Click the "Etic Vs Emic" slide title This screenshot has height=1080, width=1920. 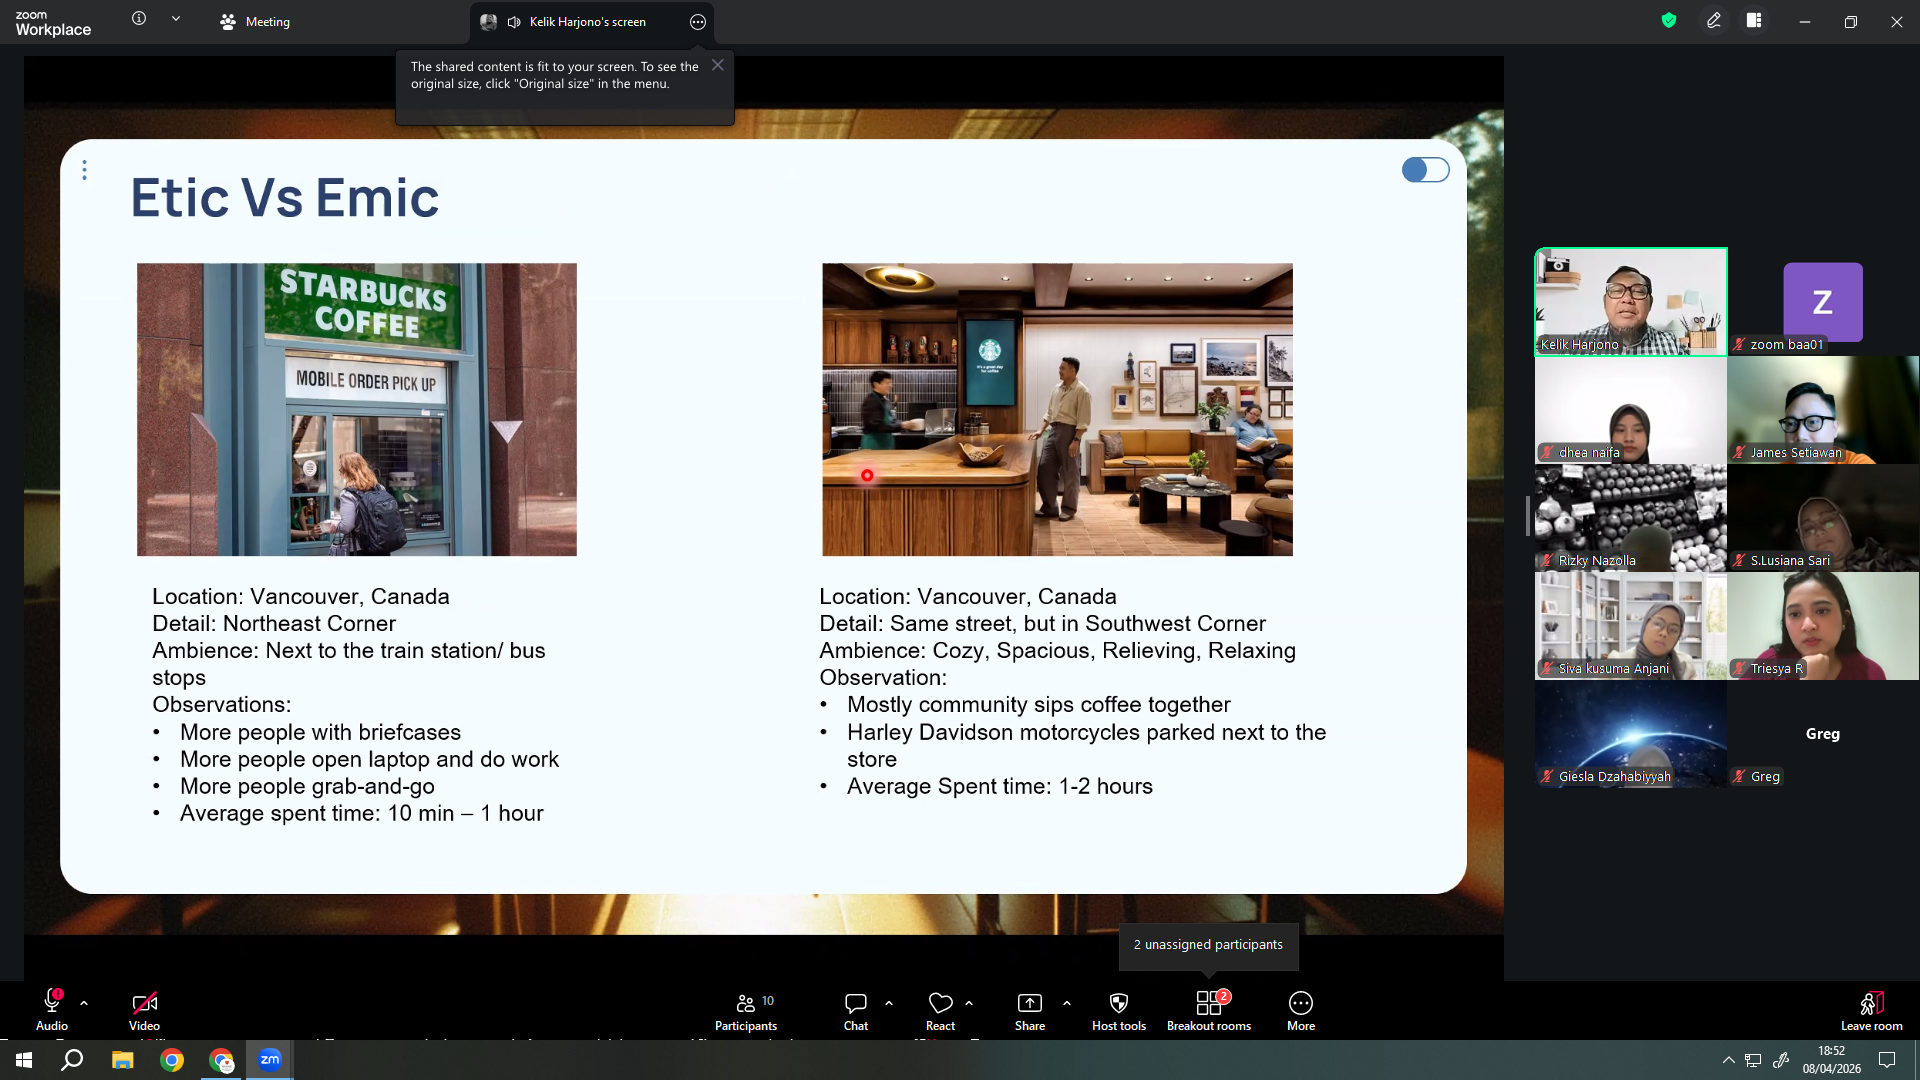(x=285, y=197)
